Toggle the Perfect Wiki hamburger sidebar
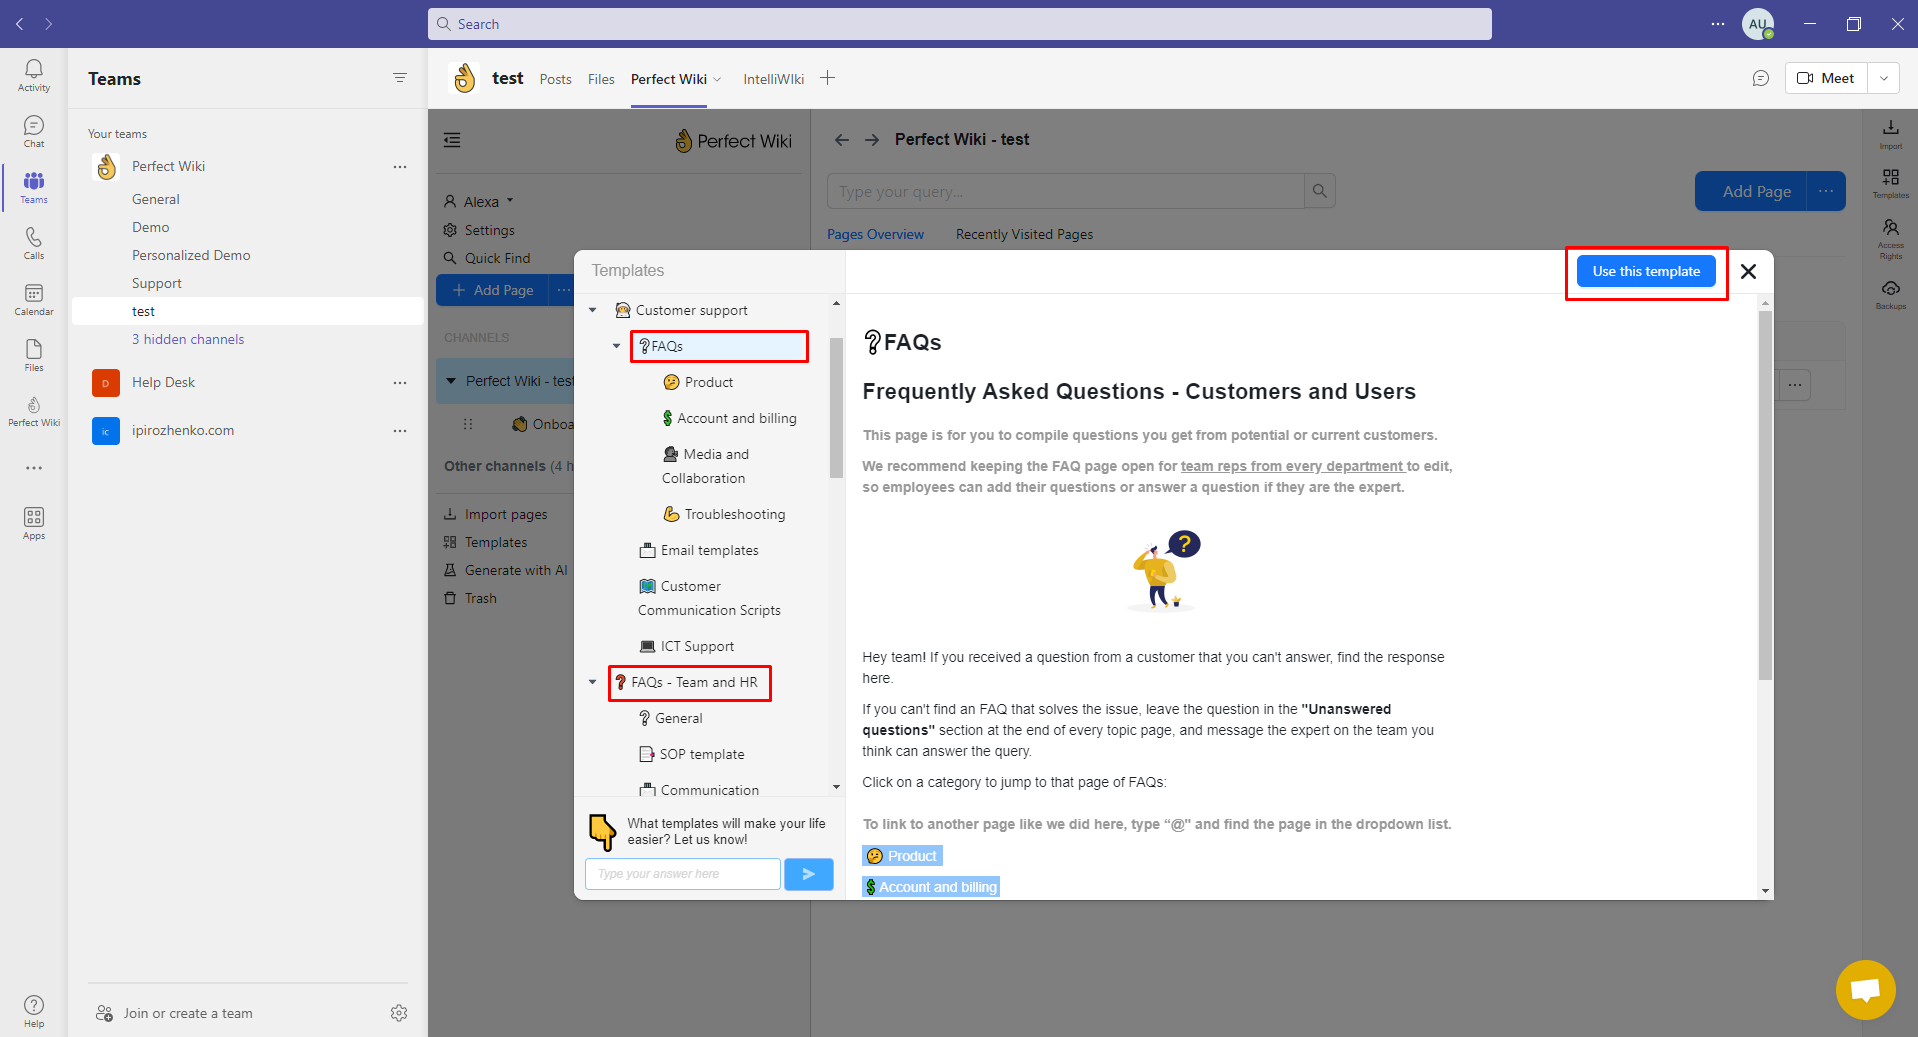This screenshot has height=1037, width=1918. click(x=452, y=140)
